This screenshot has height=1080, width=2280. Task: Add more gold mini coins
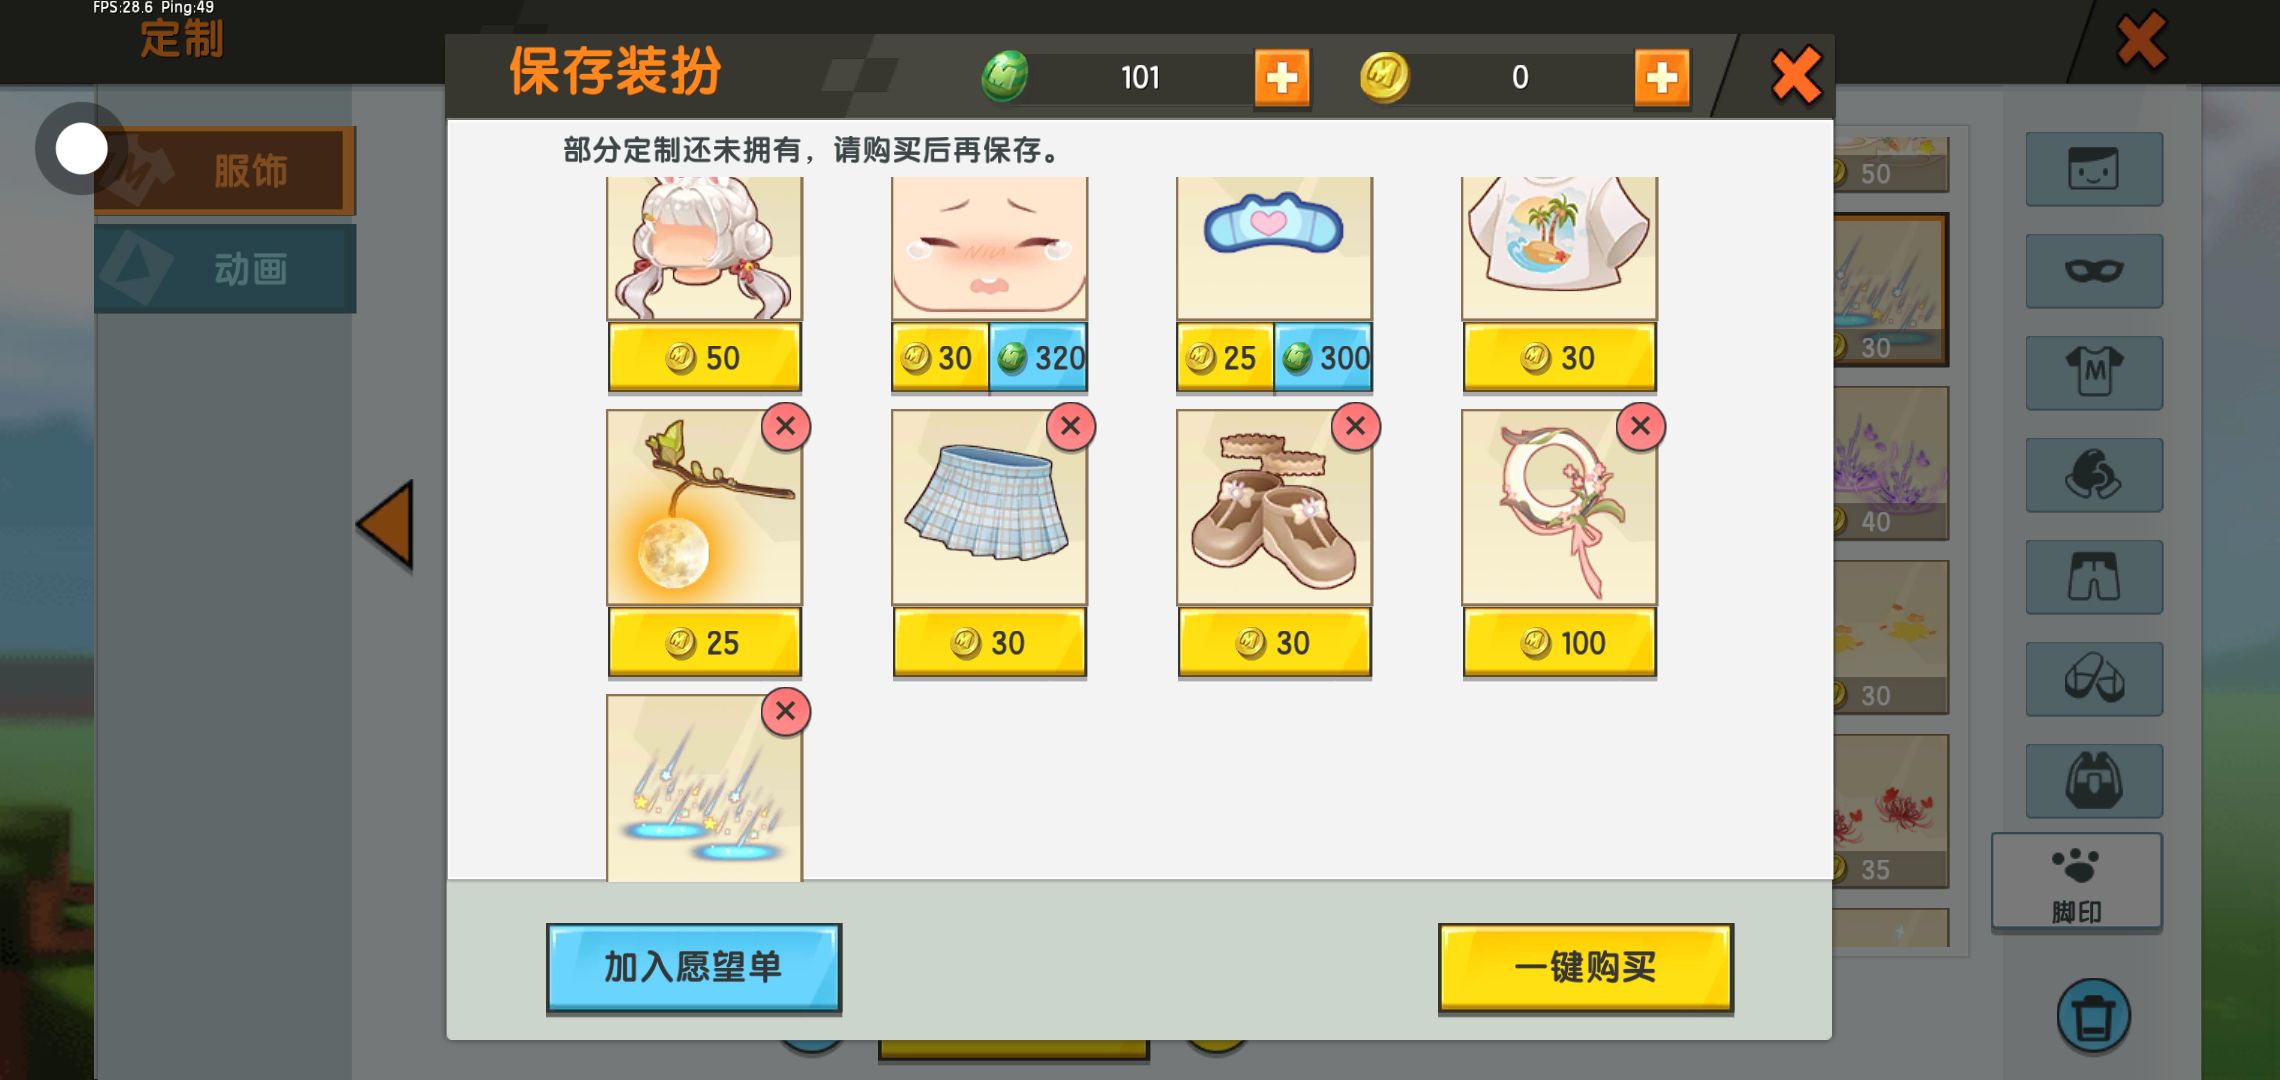[1662, 77]
